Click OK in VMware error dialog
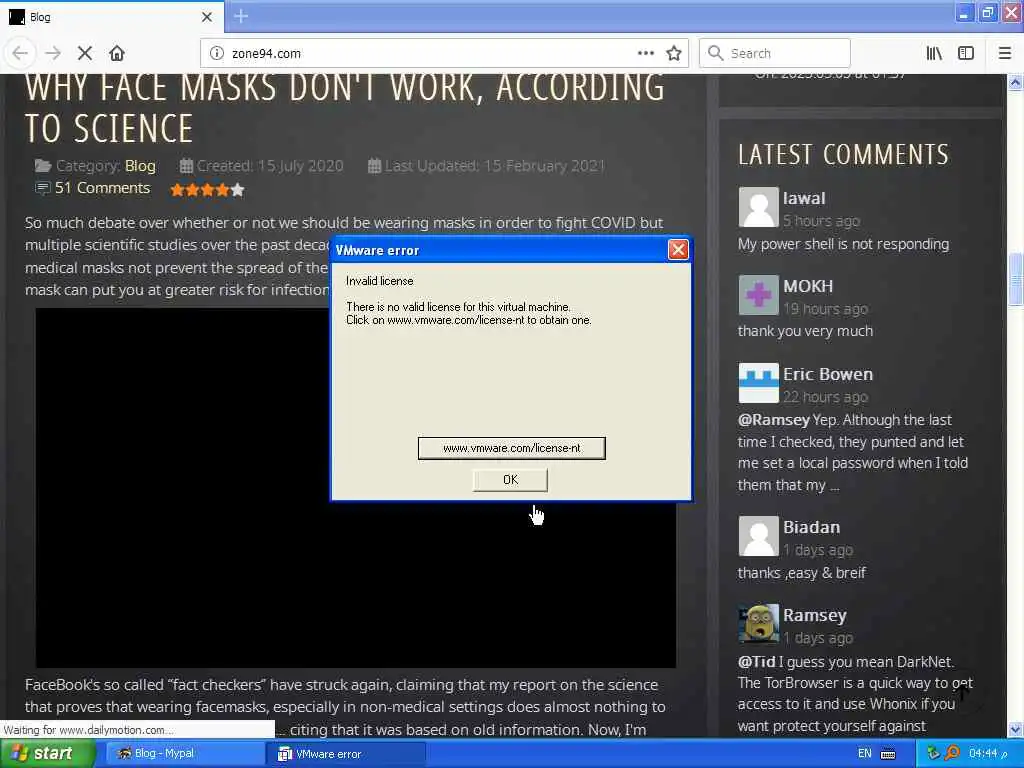Image resolution: width=1024 pixels, height=768 pixels. coord(510,480)
